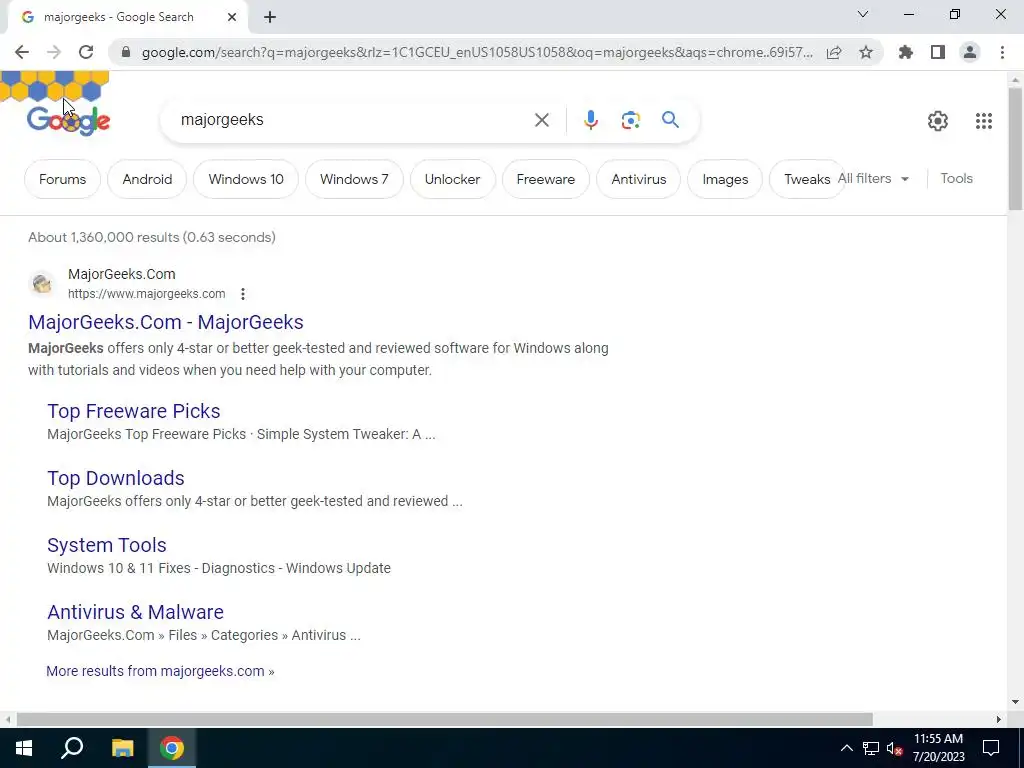The height and width of the screenshot is (768, 1024).
Task: Toggle Chrome side panel icon
Action: click(938, 52)
